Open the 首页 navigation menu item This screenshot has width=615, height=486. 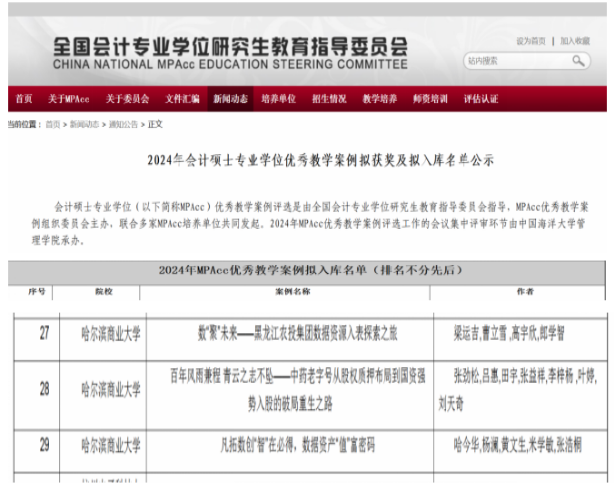click(x=23, y=99)
